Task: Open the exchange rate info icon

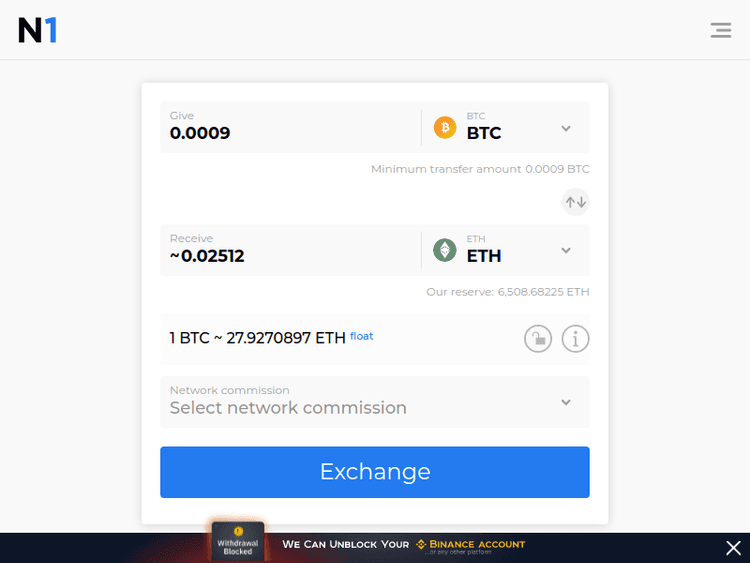Action: pos(575,339)
